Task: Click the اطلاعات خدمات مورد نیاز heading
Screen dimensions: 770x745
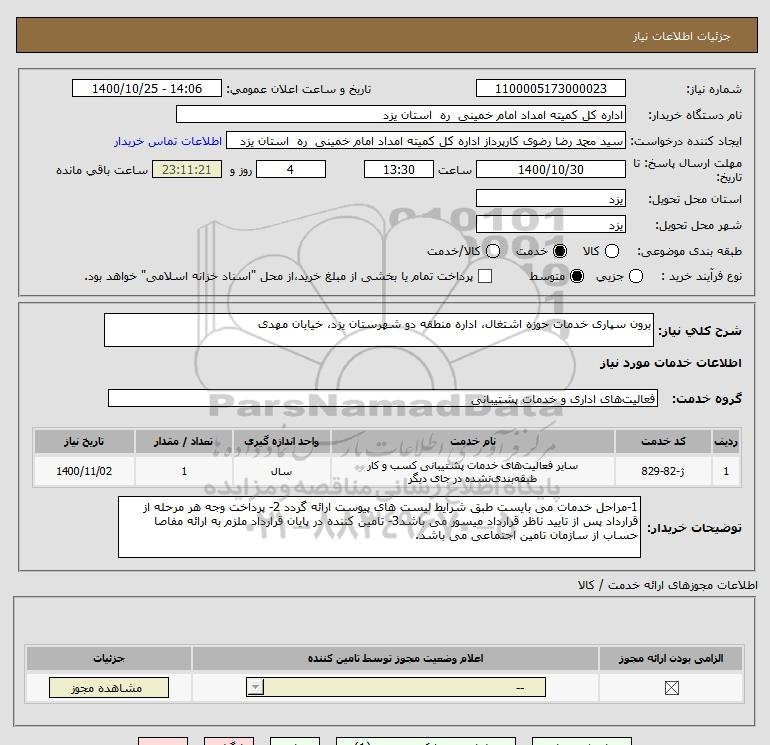Action: (x=670, y=363)
